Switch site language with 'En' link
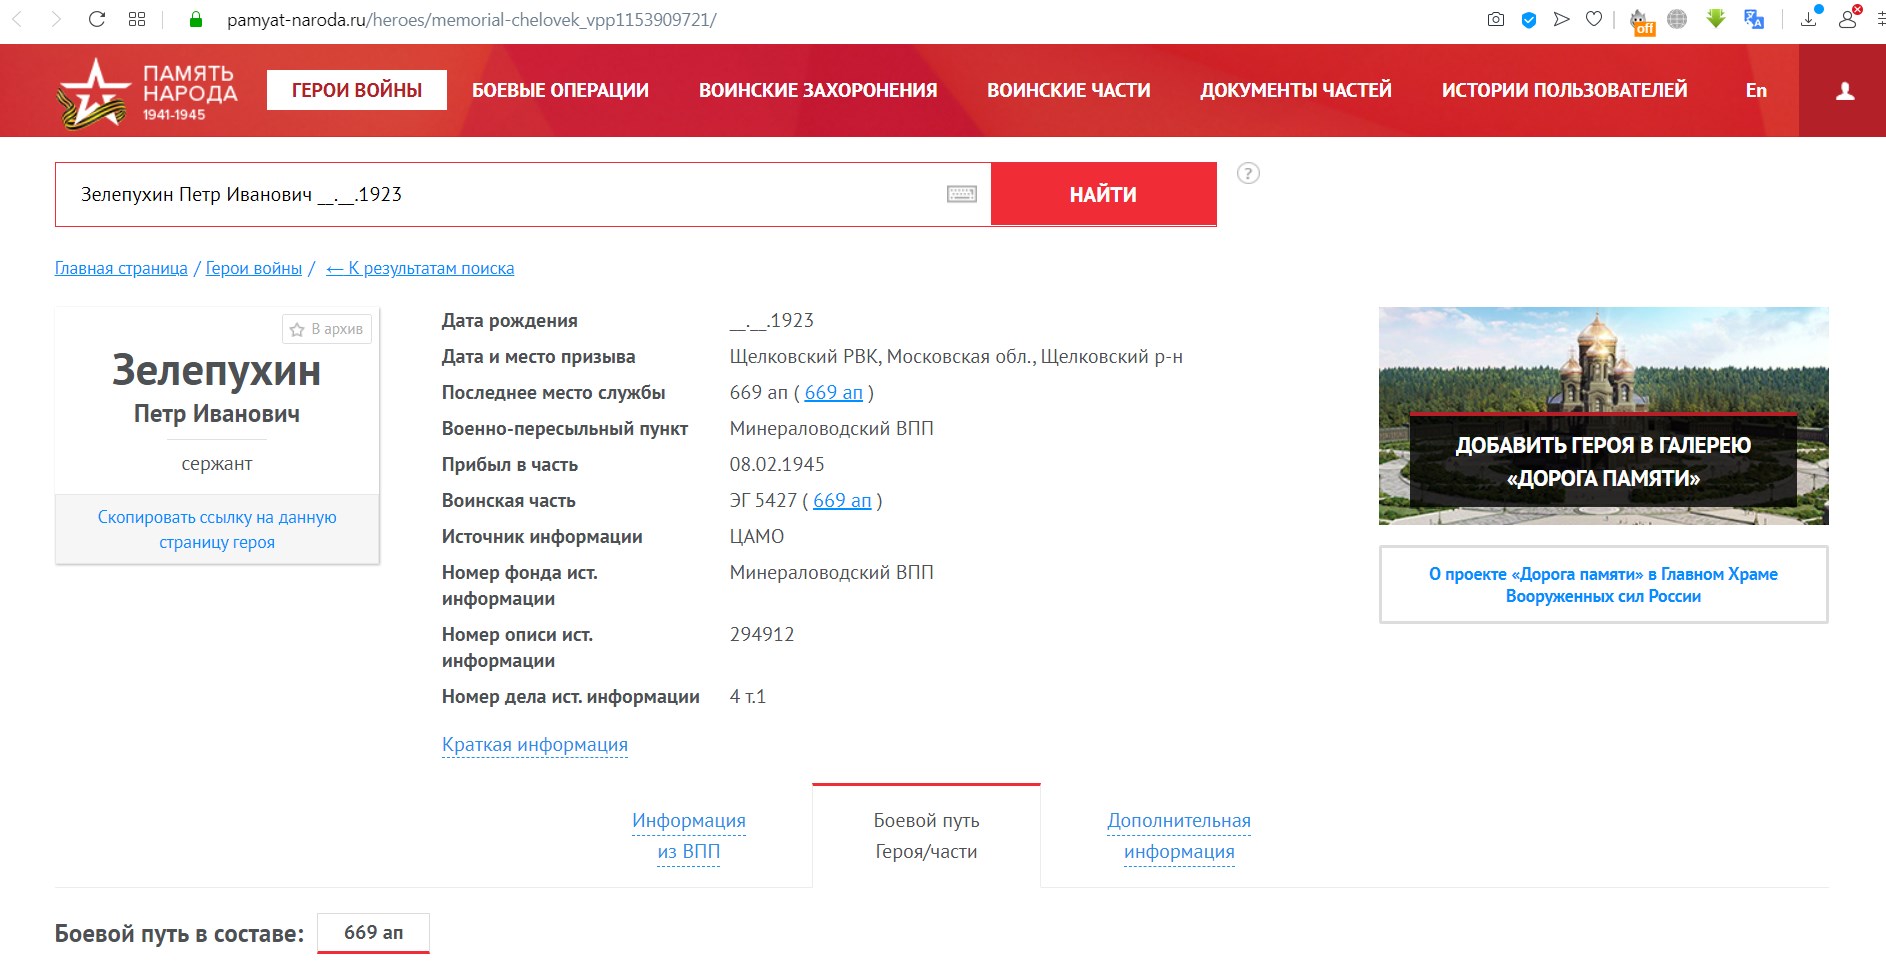Image resolution: width=1886 pixels, height=969 pixels. tap(1756, 90)
